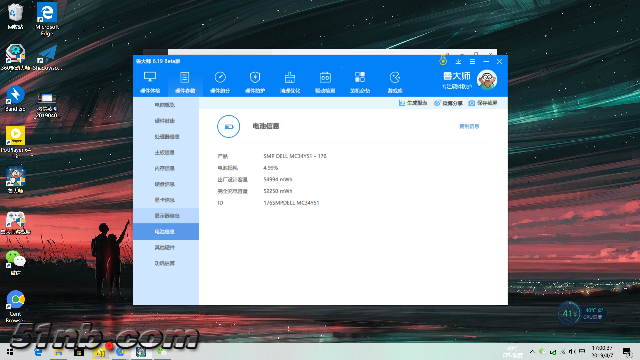Select the hardware parameters tab (document icon)
The image size is (640, 360).
pyautogui.click(x=185, y=82)
